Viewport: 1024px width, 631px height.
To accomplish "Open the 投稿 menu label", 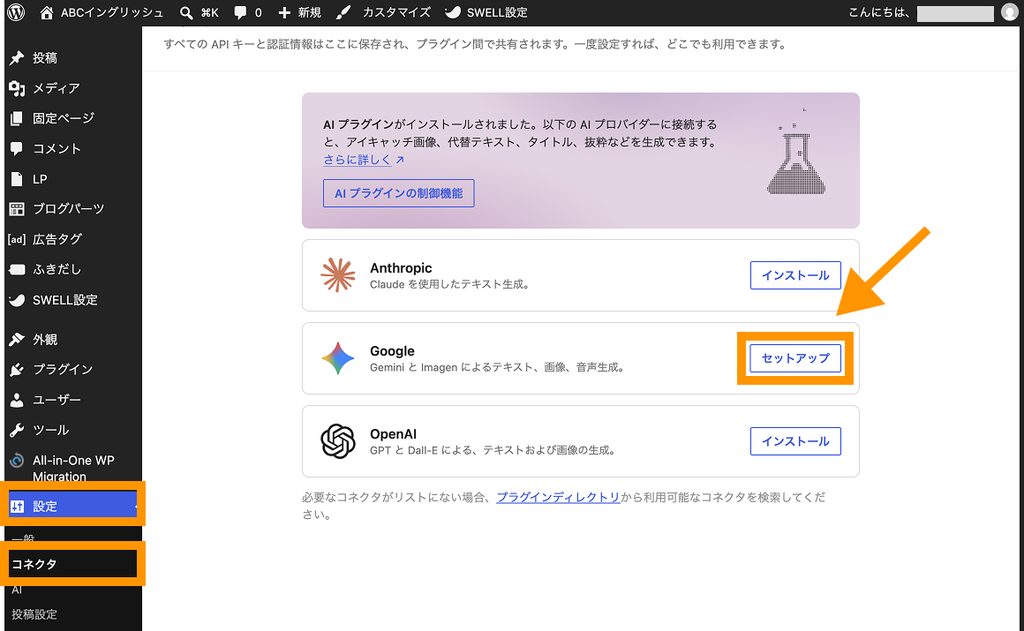I will point(45,58).
